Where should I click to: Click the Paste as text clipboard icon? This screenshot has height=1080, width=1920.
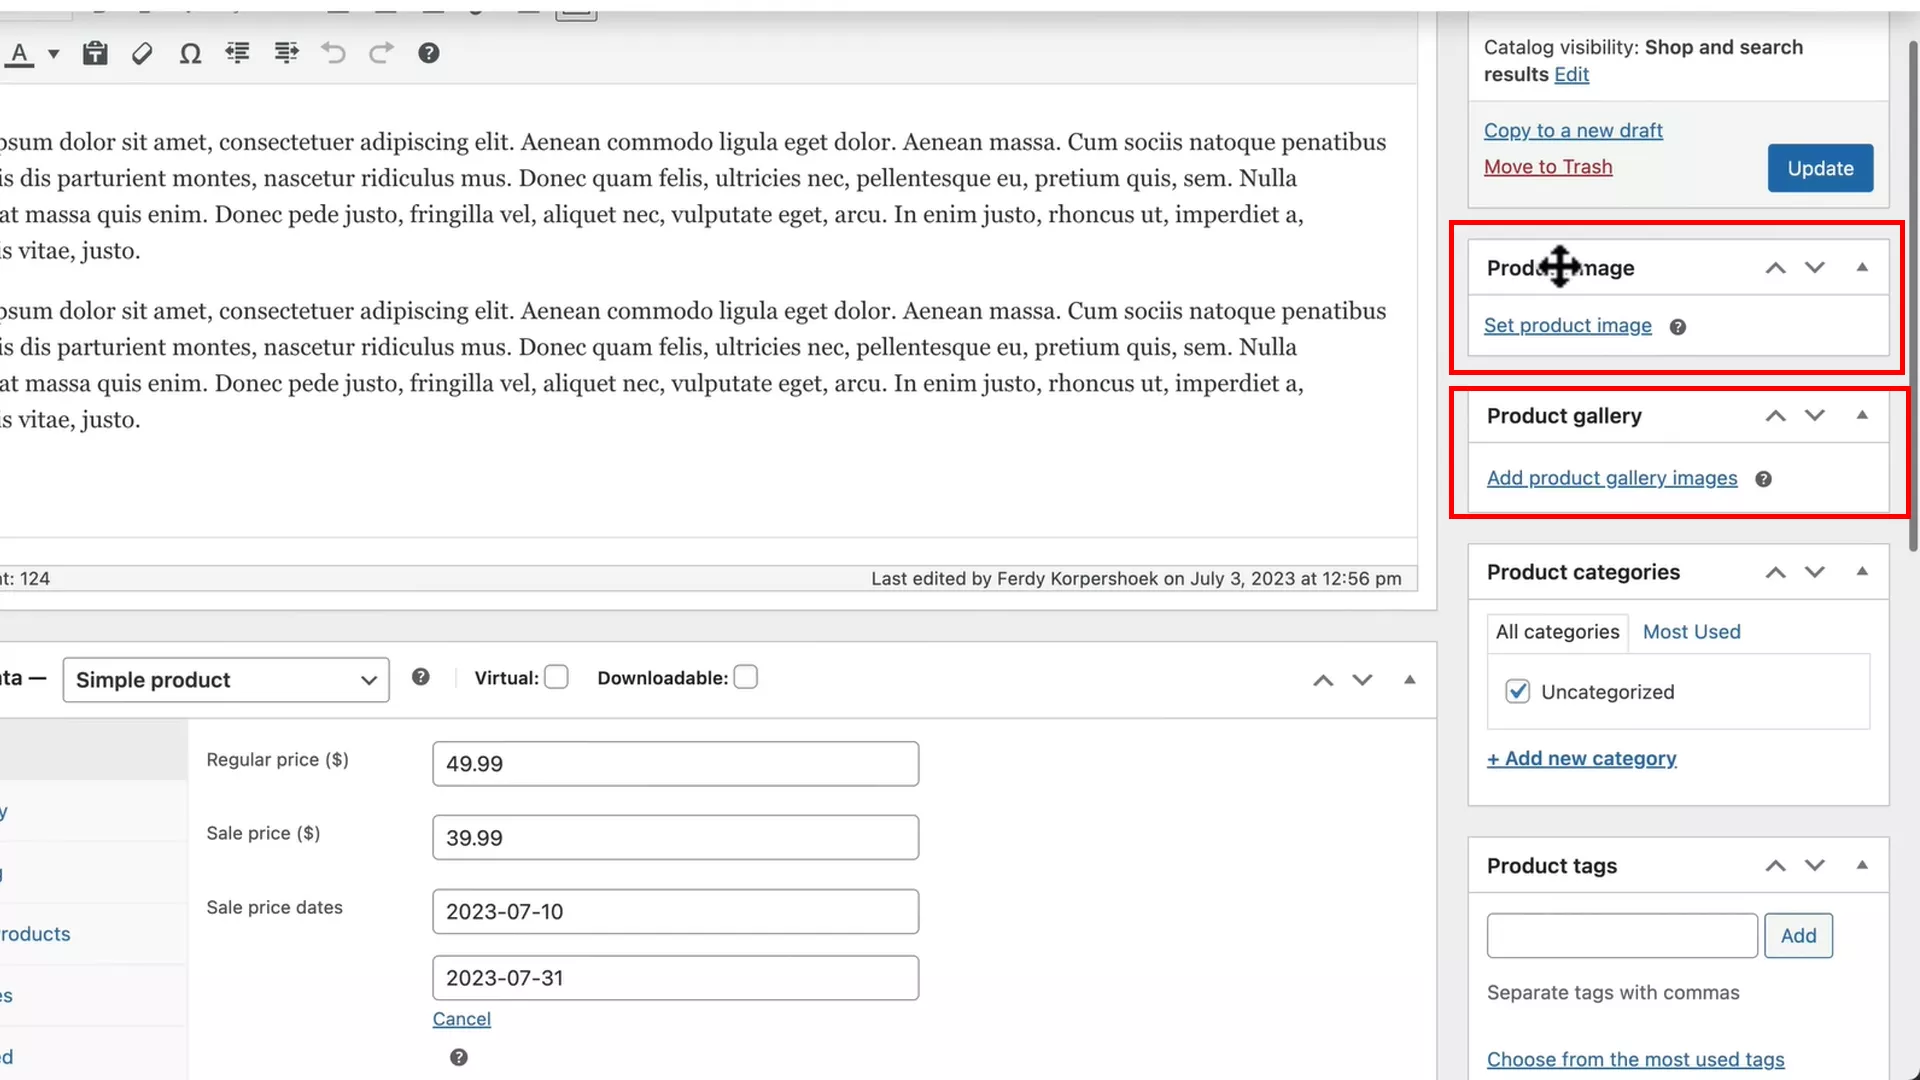click(x=95, y=53)
